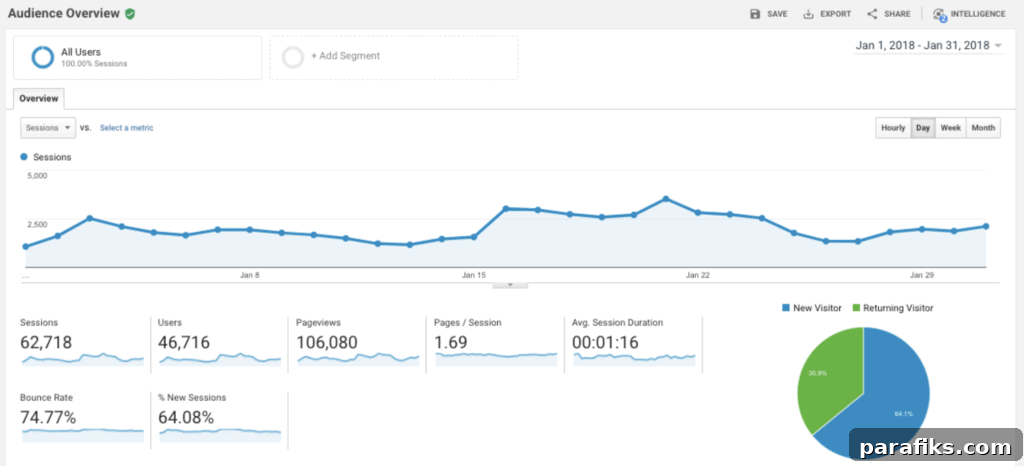Select the Hourly granularity
Image resolution: width=1024 pixels, height=466 pixels.
[x=893, y=128]
